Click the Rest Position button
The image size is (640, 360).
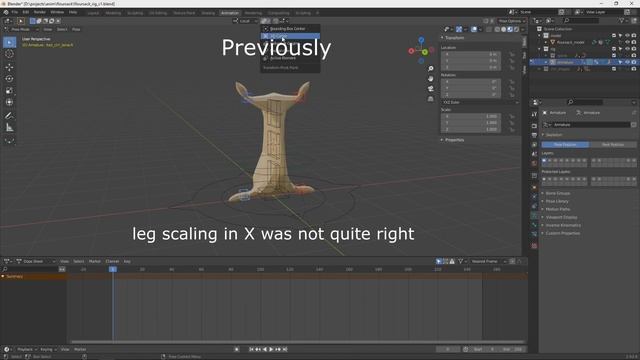[x=613, y=144]
